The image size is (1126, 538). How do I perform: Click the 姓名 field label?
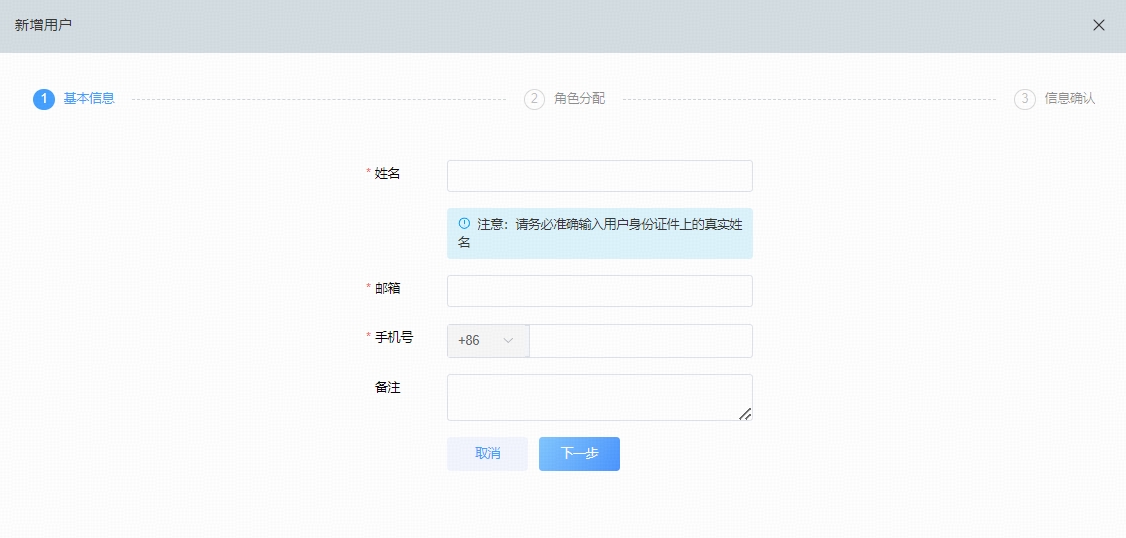[387, 173]
